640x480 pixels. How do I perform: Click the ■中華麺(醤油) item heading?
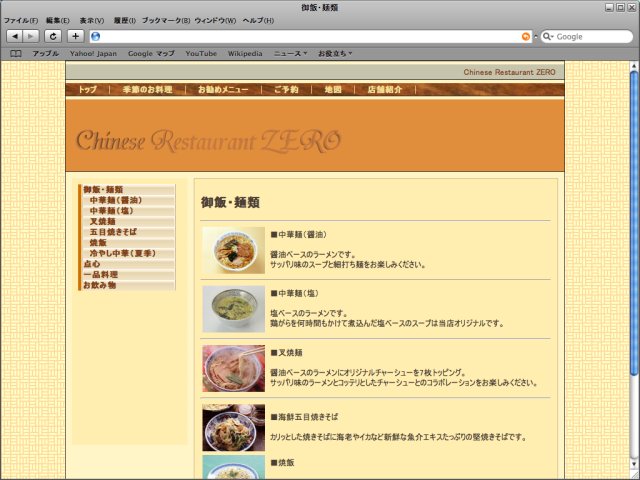pos(298,235)
